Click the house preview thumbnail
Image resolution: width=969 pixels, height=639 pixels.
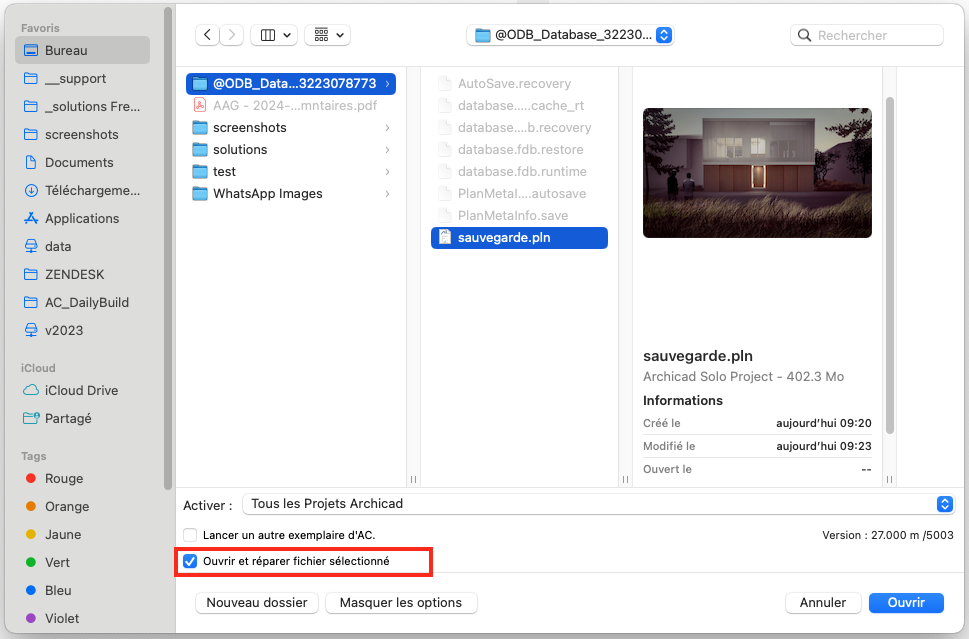757,173
